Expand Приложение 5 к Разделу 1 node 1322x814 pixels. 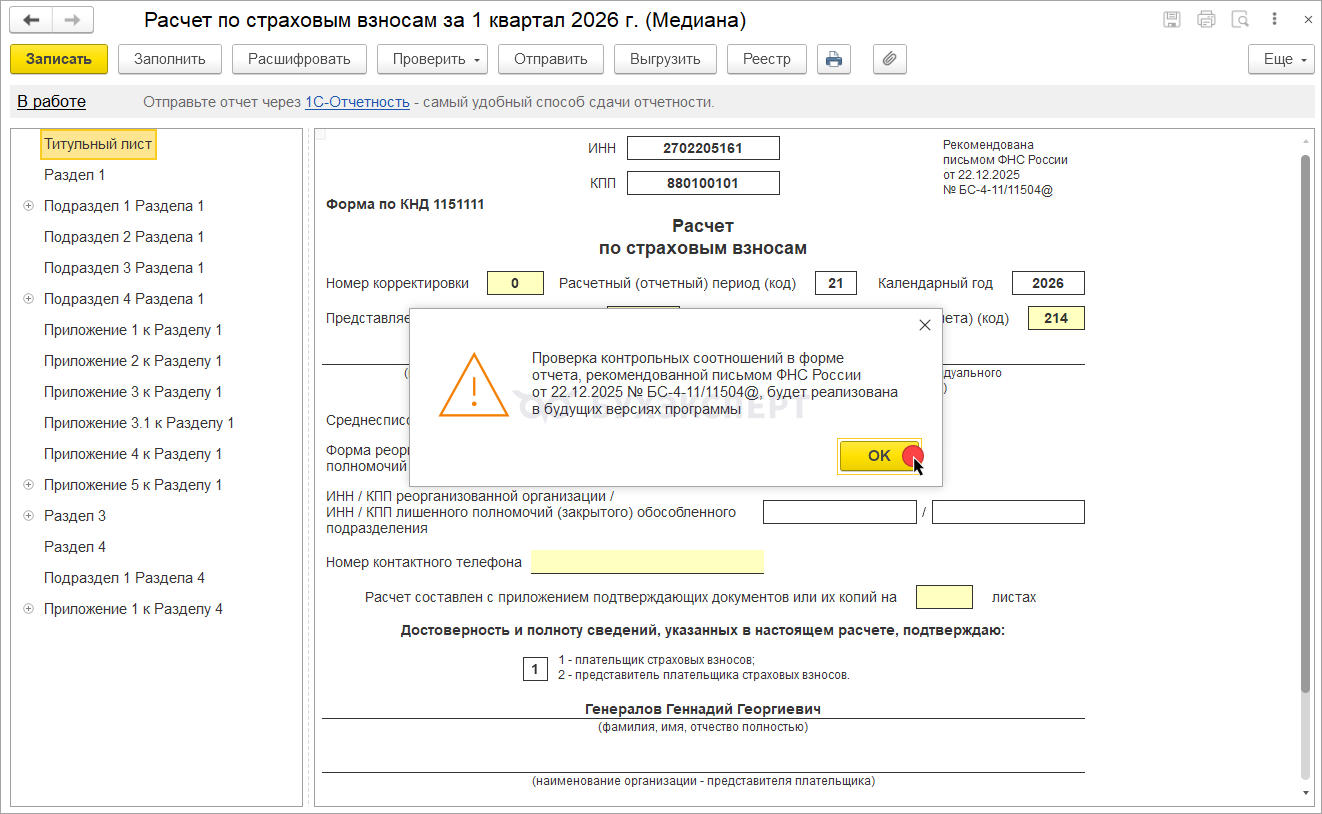coord(28,485)
